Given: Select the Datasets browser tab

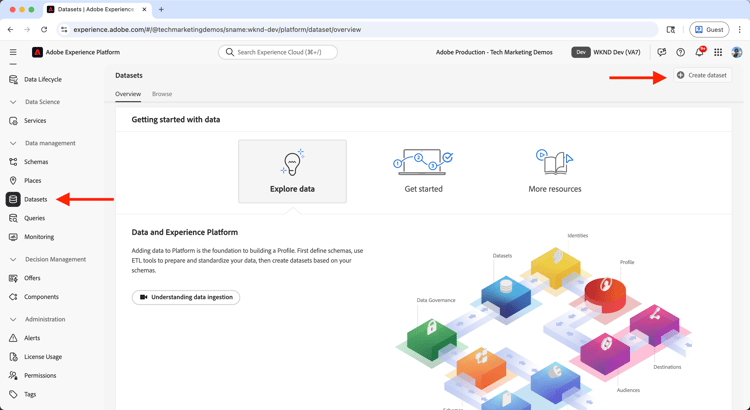Looking at the screenshot, I should click(x=97, y=10).
